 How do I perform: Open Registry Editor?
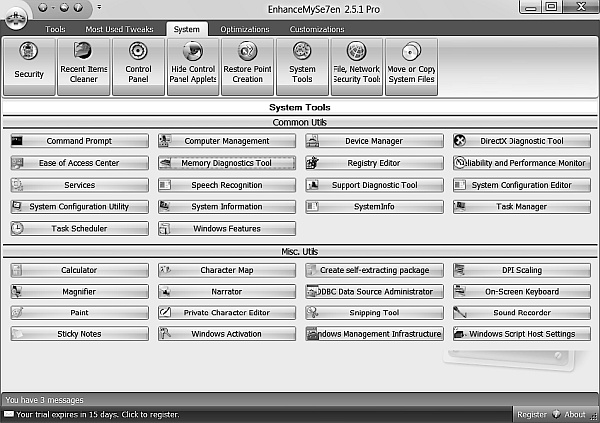(374, 163)
